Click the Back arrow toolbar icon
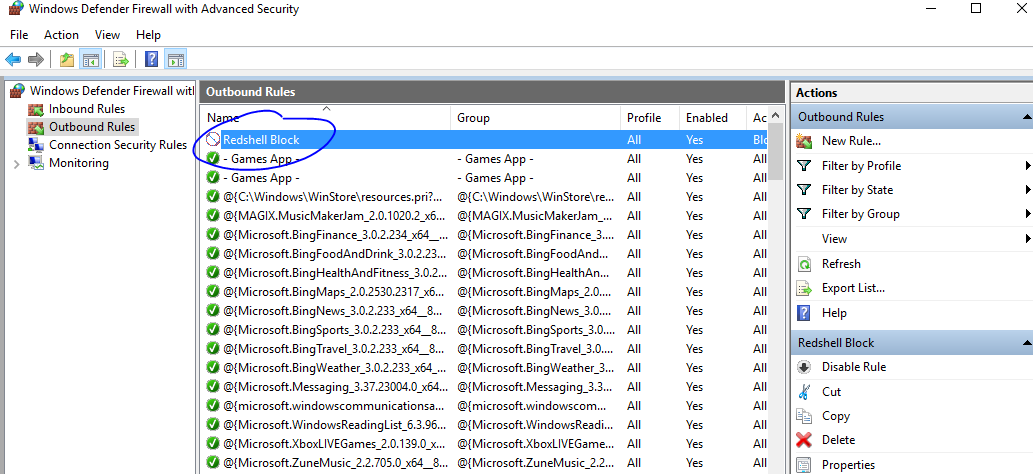The image size is (1033, 474). (13, 60)
